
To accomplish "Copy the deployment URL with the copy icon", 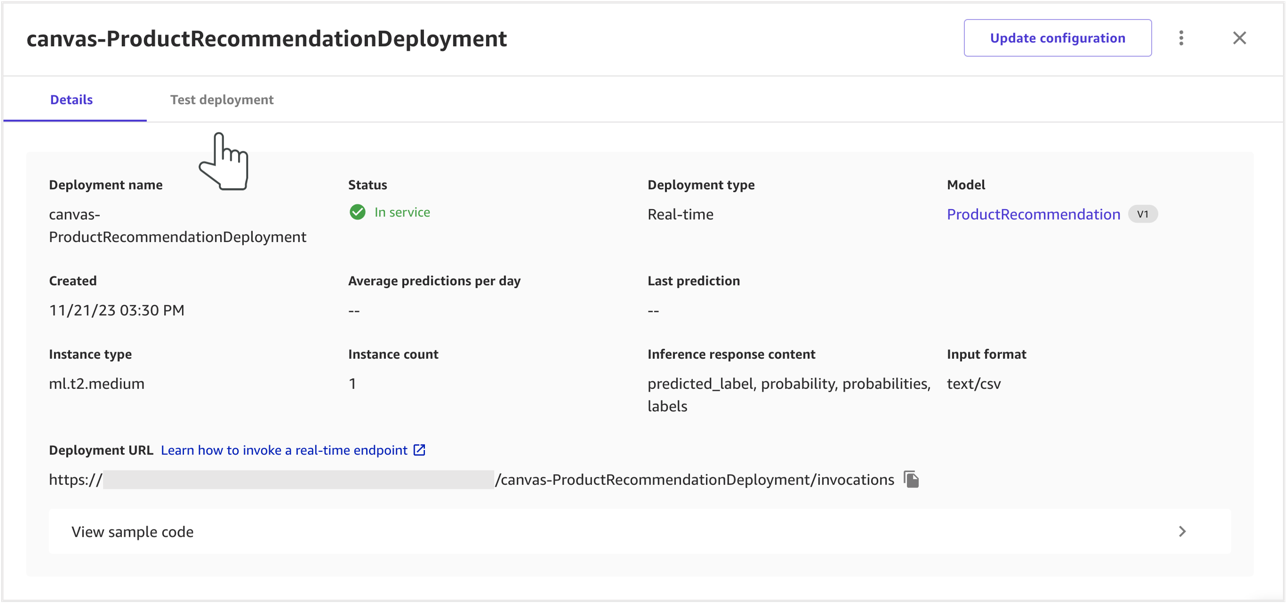I will click(x=911, y=480).
